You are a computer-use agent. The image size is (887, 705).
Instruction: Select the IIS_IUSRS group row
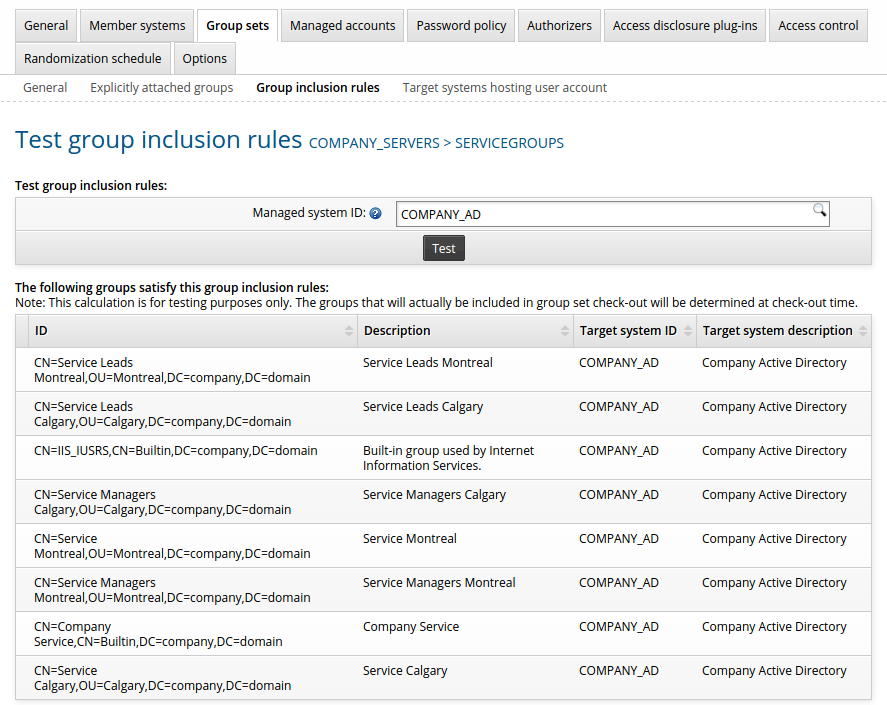click(176, 451)
